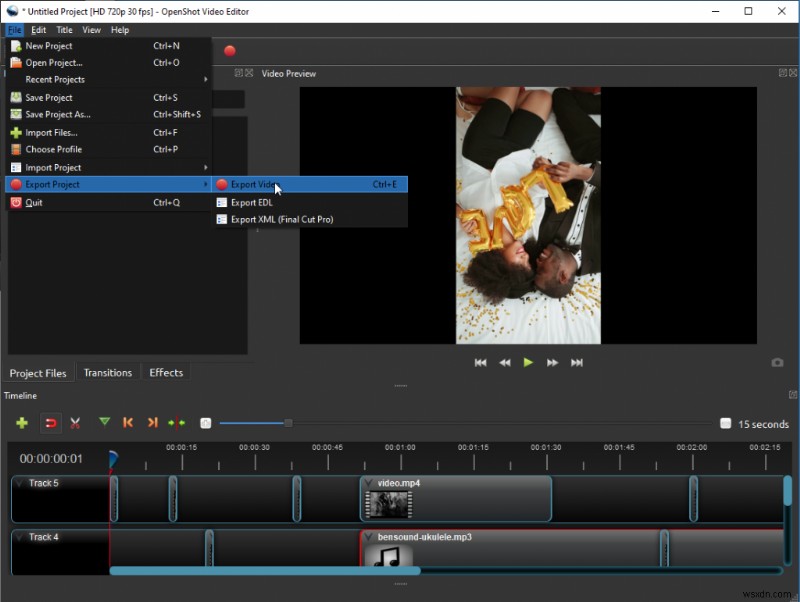Toggle the snapping magnet button
The height and width of the screenshot is (602, 800).
coord(50,423)
